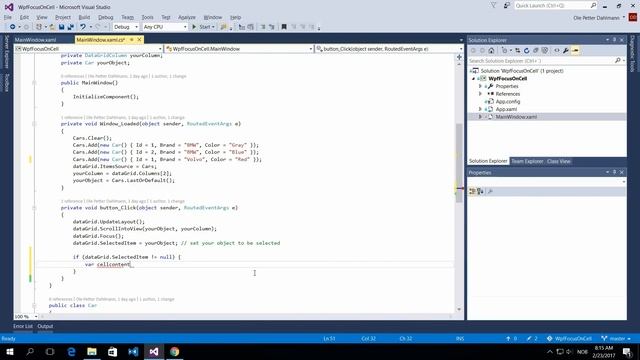Click Sync with Active Document icon
Screen dimensions: 640x360
click(518, 51)
